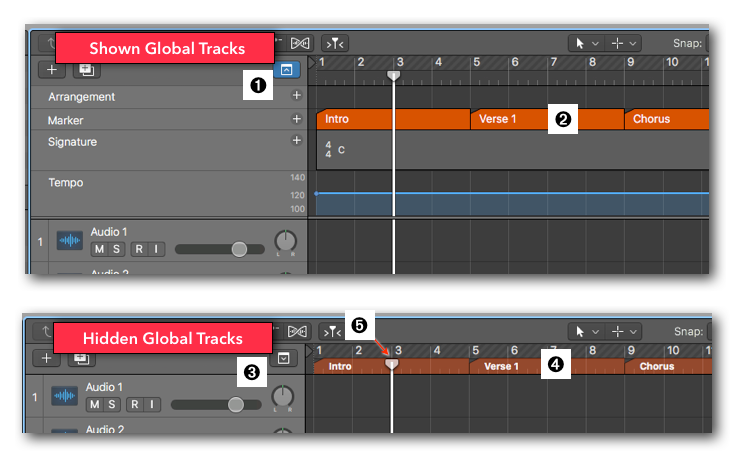Open the pointer tool menu in the upper toolbar

tap(585, 43)
